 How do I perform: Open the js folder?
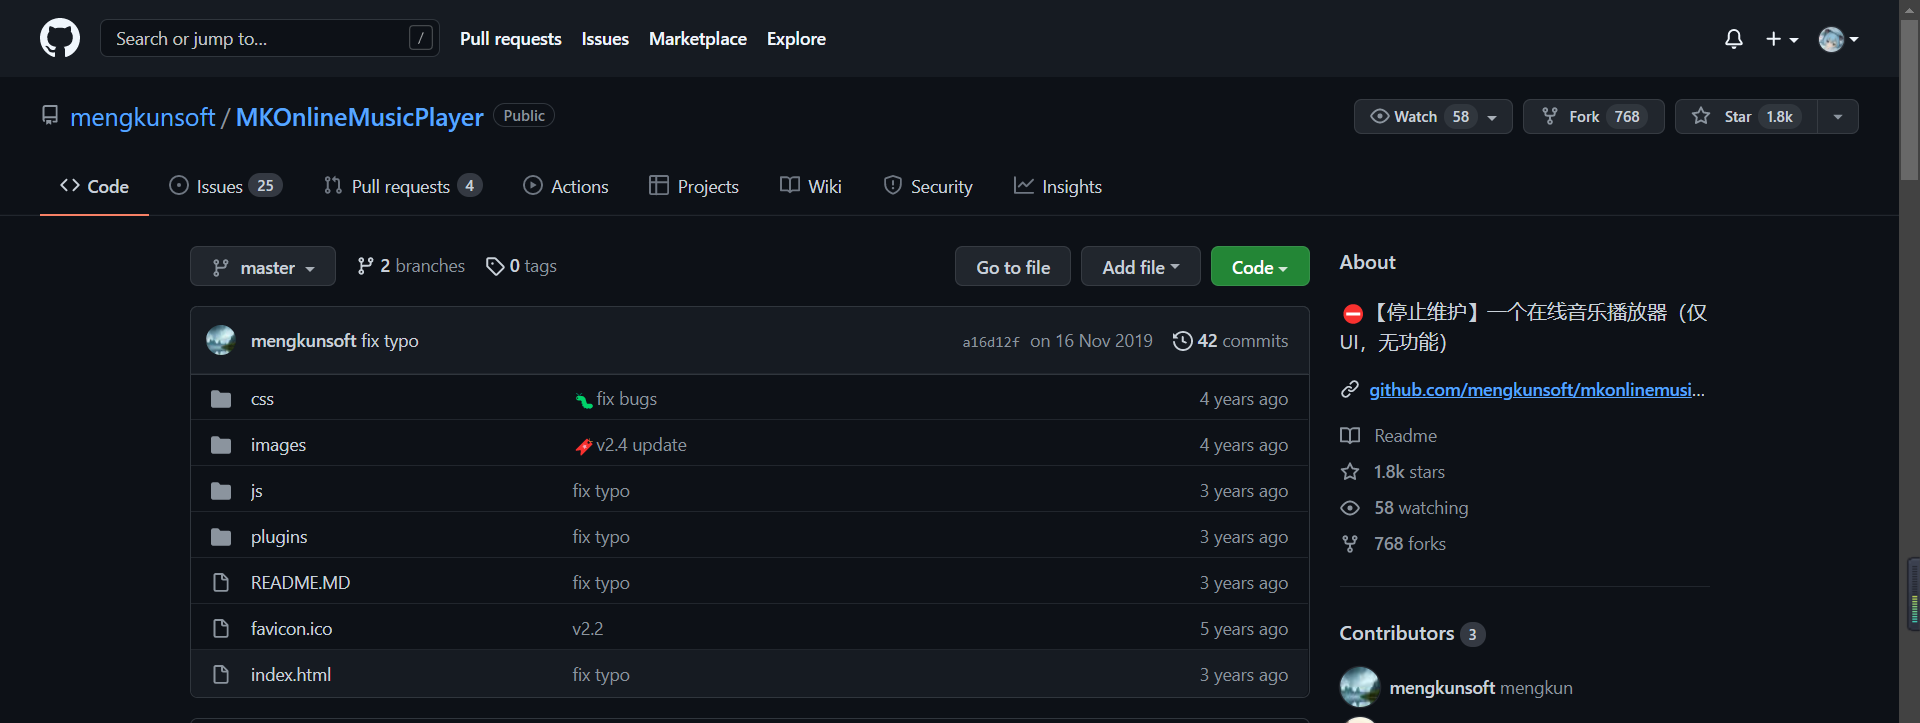[257, 491]
